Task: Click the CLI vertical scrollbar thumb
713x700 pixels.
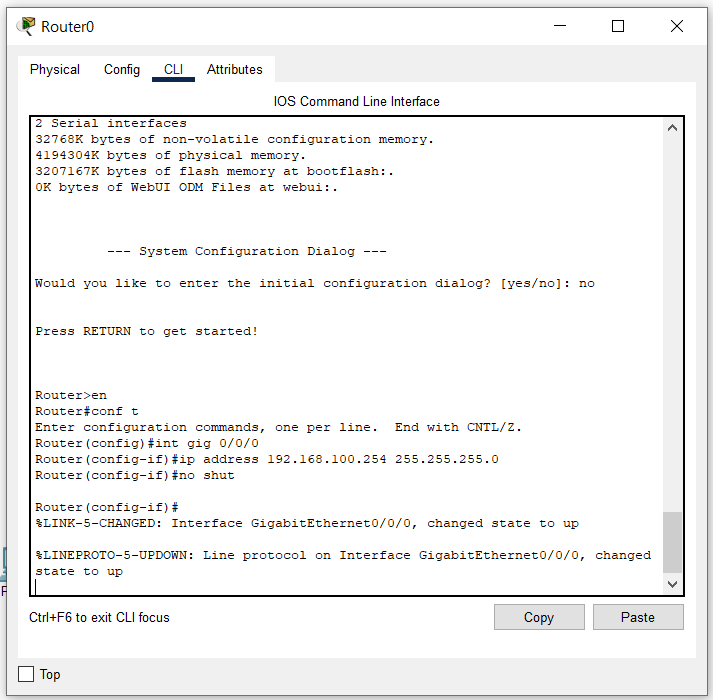Action: click(x=673, y=542)
